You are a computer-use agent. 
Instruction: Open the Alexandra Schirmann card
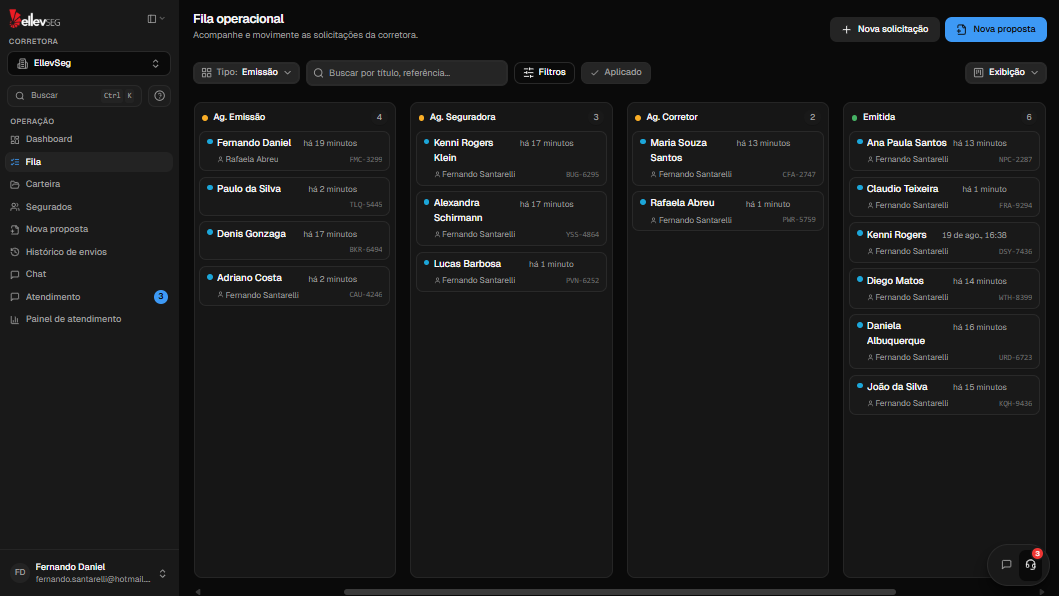(x=511, y=218)
